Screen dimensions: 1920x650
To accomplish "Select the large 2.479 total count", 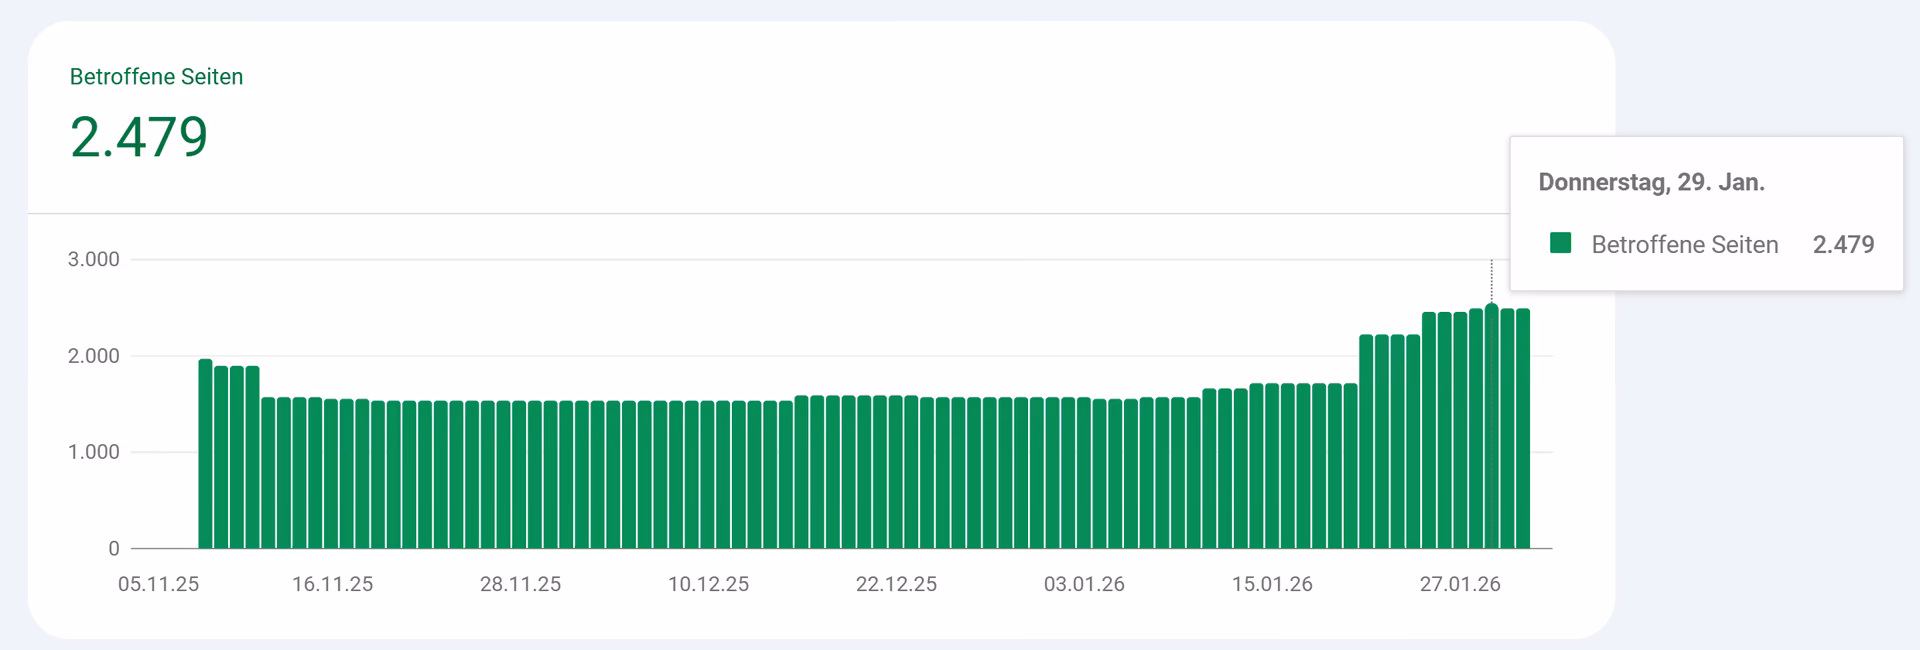I will click(x=139, y=137).
